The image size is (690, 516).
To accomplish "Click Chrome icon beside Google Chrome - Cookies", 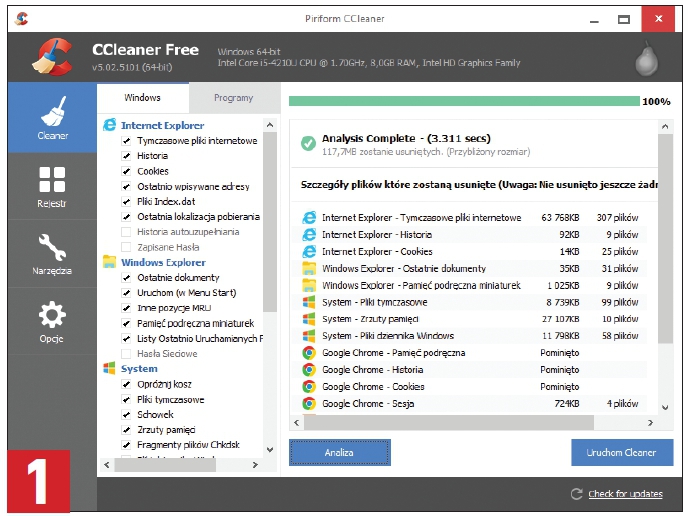I will point(309,387).
